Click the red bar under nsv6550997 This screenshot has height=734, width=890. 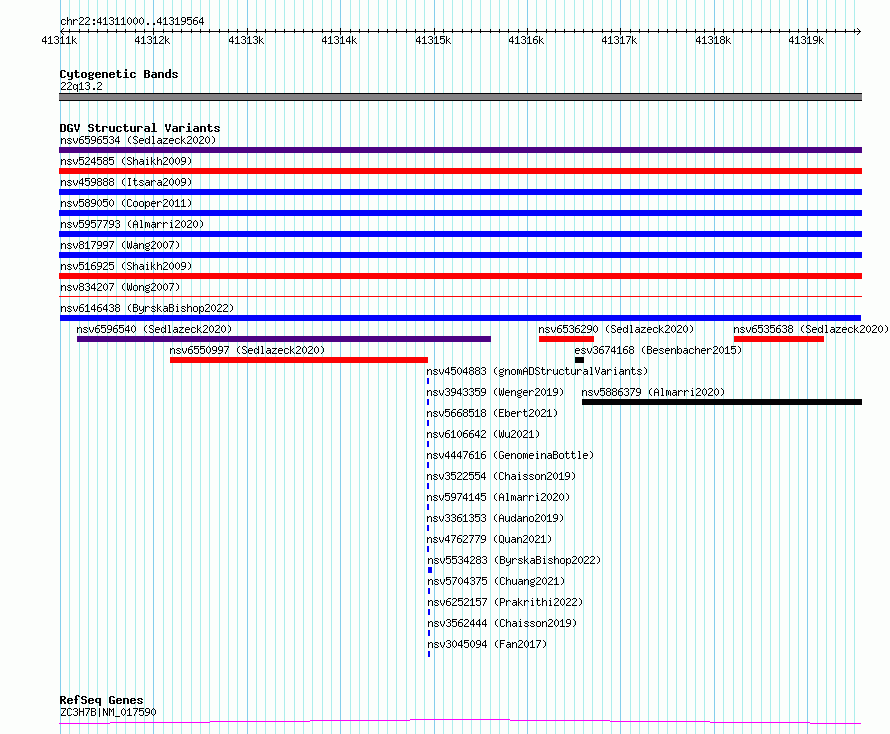[x=299, y=360]
